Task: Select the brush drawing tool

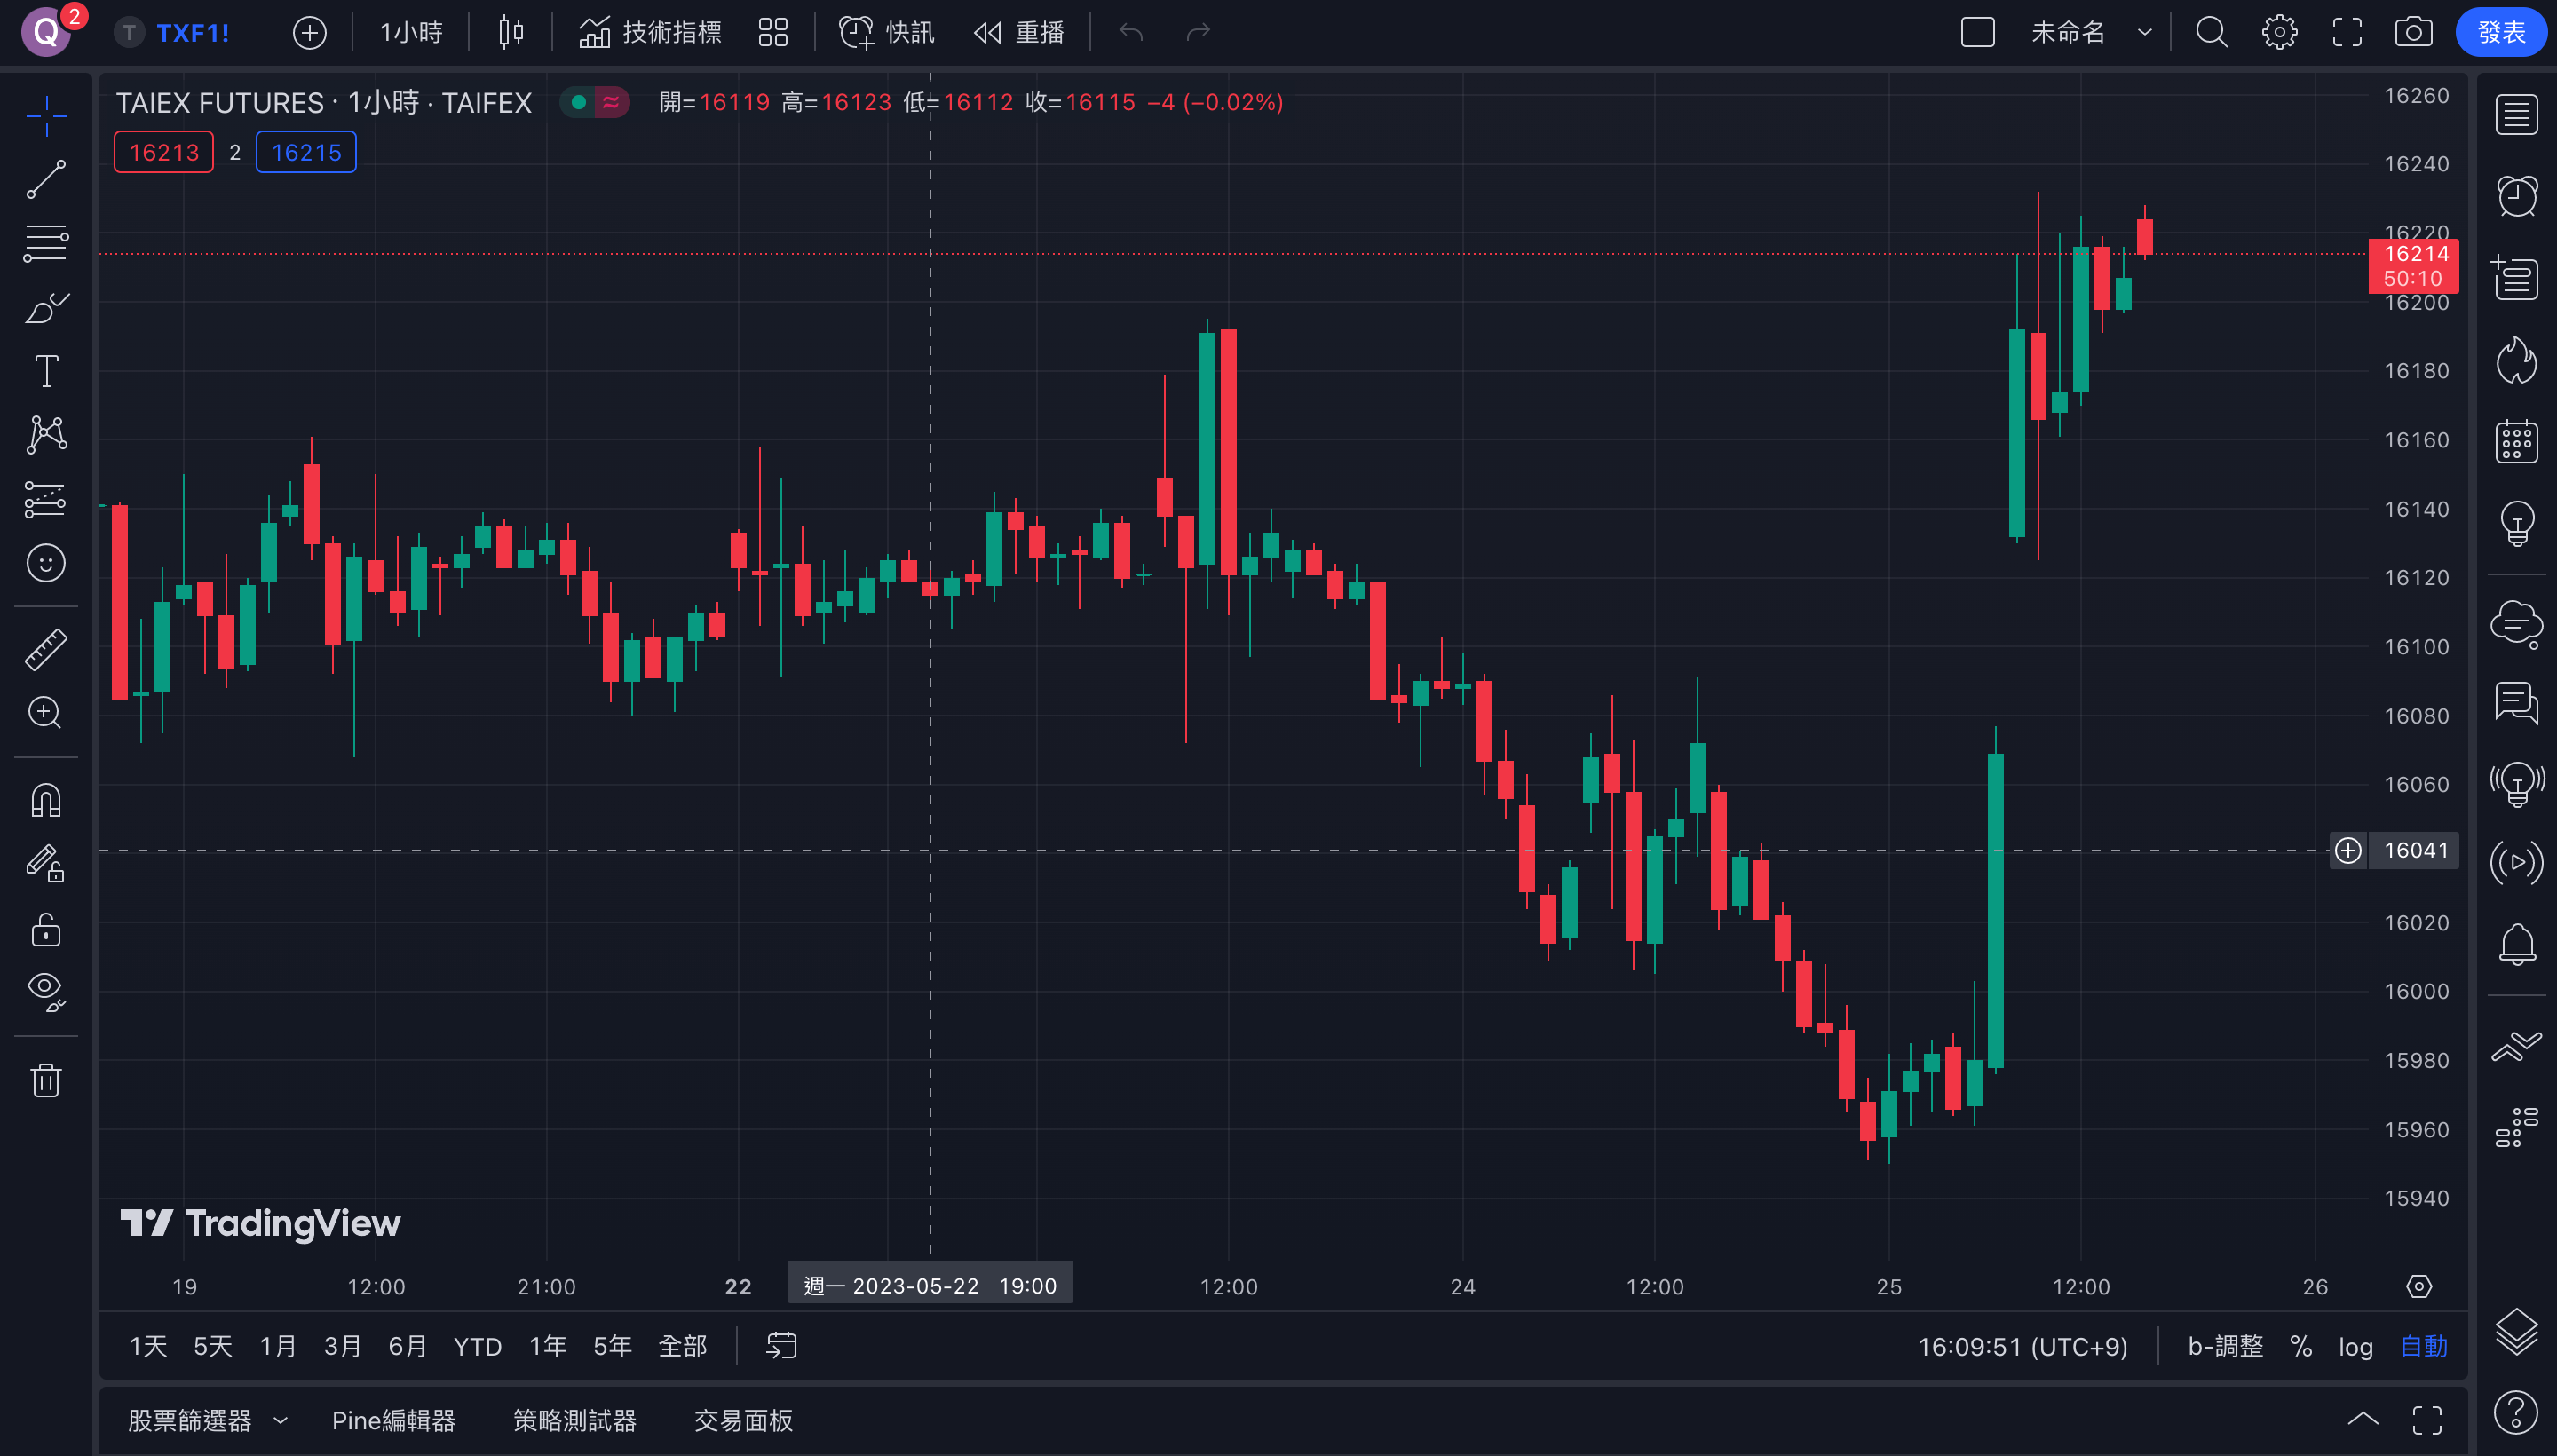Action: pos(46,307)
